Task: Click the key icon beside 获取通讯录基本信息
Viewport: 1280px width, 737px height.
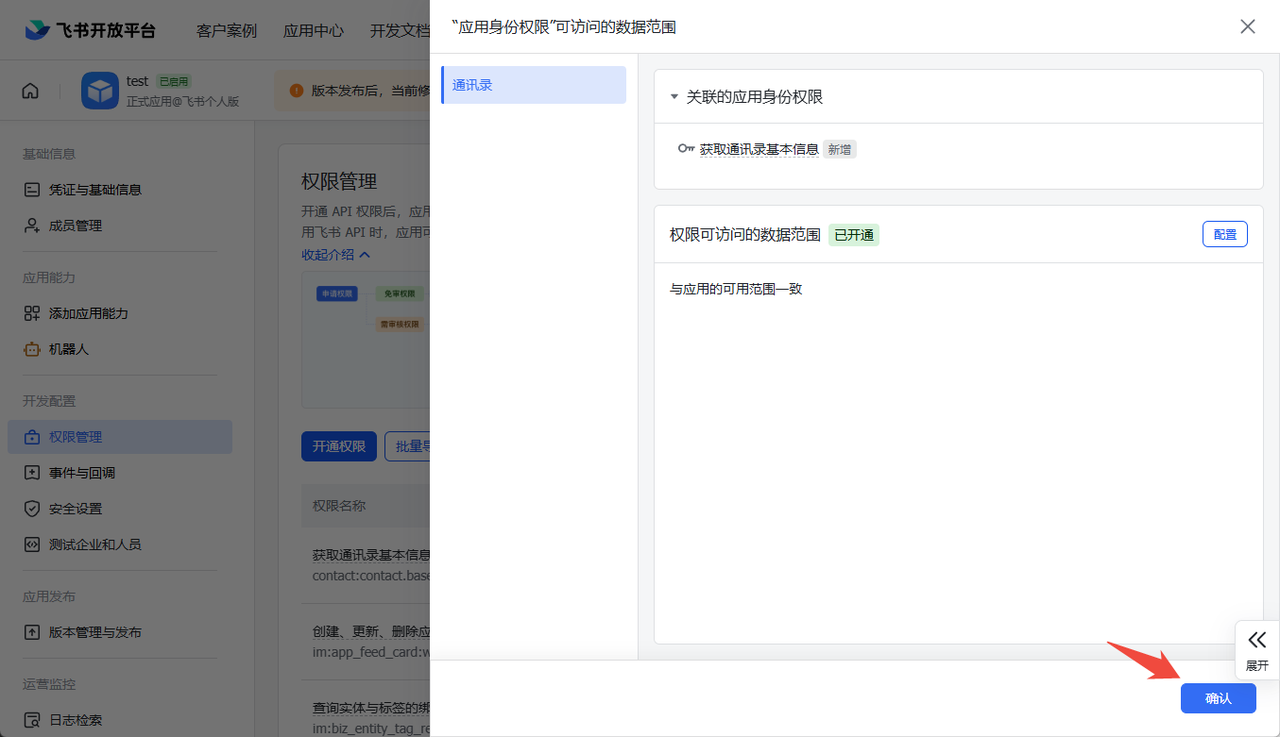Action: (685, 148)
